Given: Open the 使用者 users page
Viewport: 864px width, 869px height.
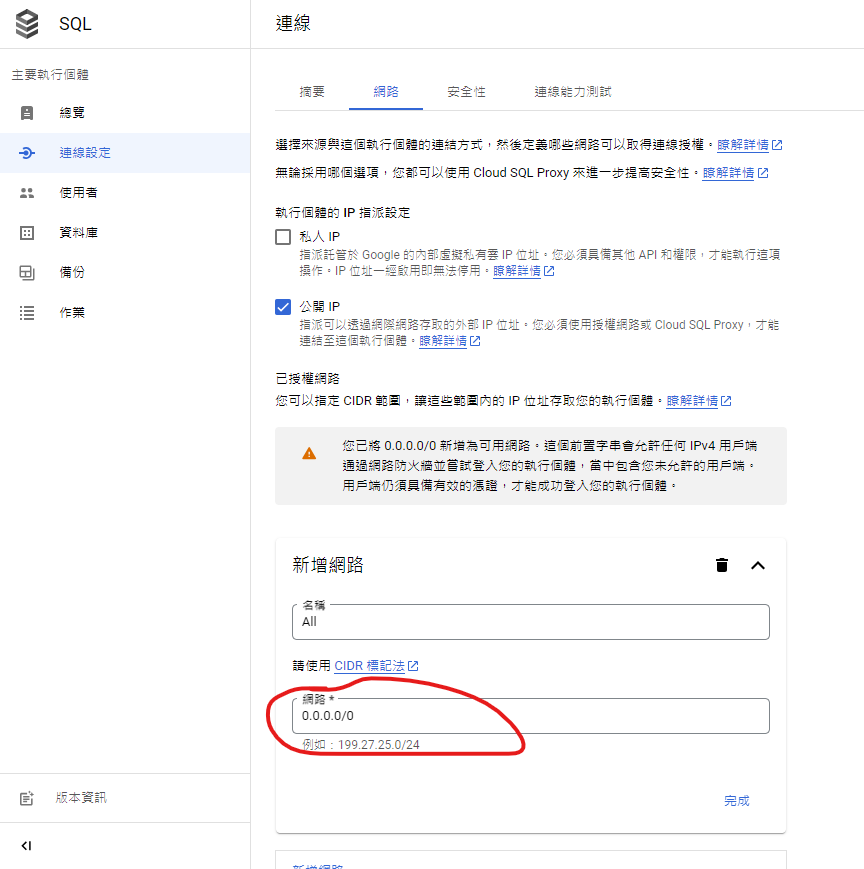Looking at the screenshot, I should pos(79,193).
